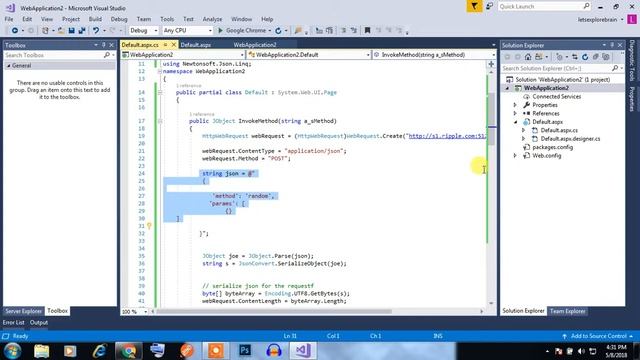640x360 pixels.
Task: Open the Google Chrome run target dropdown arrow
Action: 270,31
